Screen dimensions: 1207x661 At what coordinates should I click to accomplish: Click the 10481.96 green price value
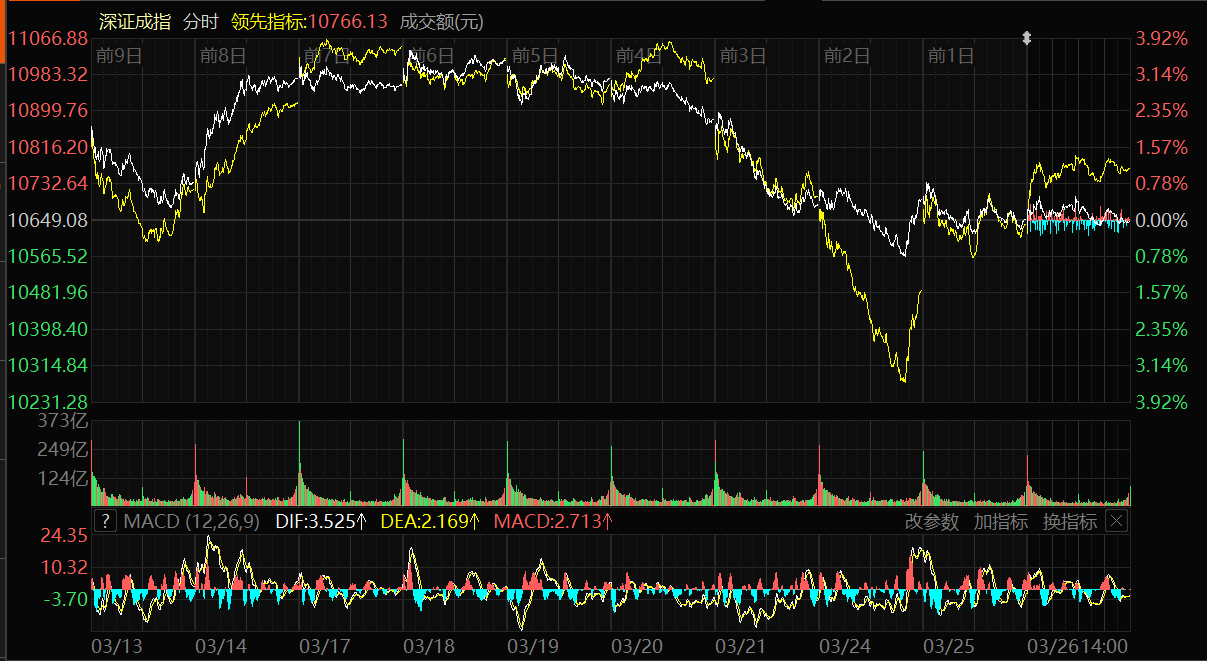tap(49, 292)
